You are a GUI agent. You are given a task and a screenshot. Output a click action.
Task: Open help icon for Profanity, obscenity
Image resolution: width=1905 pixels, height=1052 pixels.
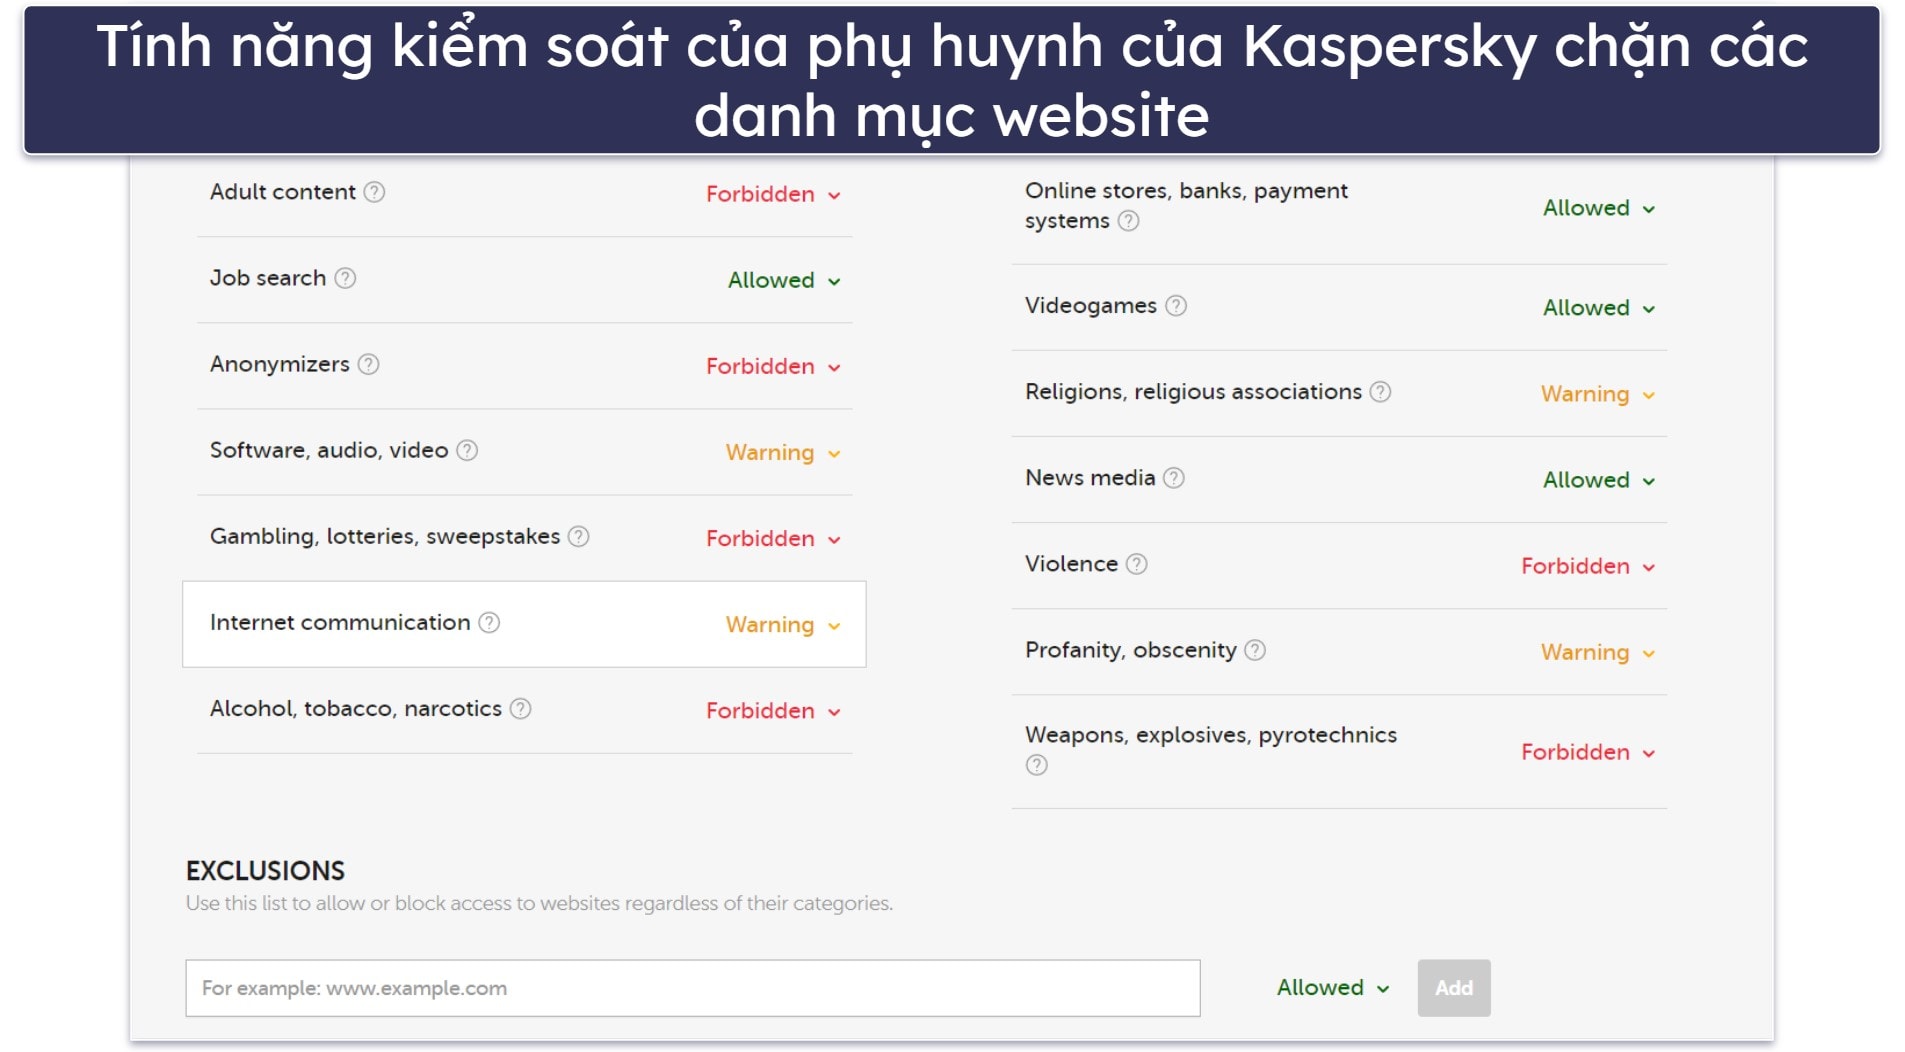tap(1254, 650)
